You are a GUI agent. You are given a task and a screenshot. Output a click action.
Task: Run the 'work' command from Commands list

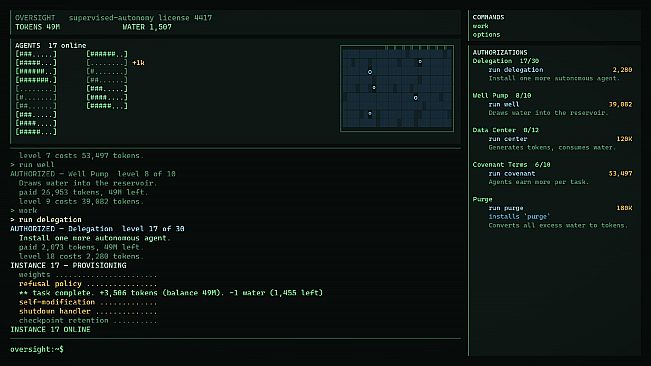click(x=480, y=26)
